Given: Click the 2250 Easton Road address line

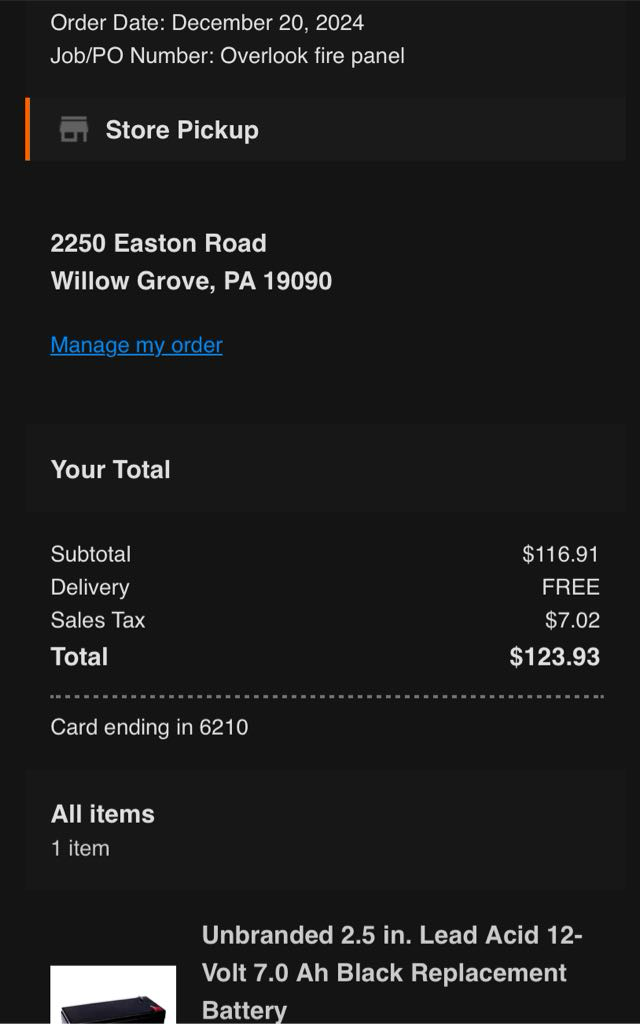Looking at the screenshot, I should coord(158,243).
